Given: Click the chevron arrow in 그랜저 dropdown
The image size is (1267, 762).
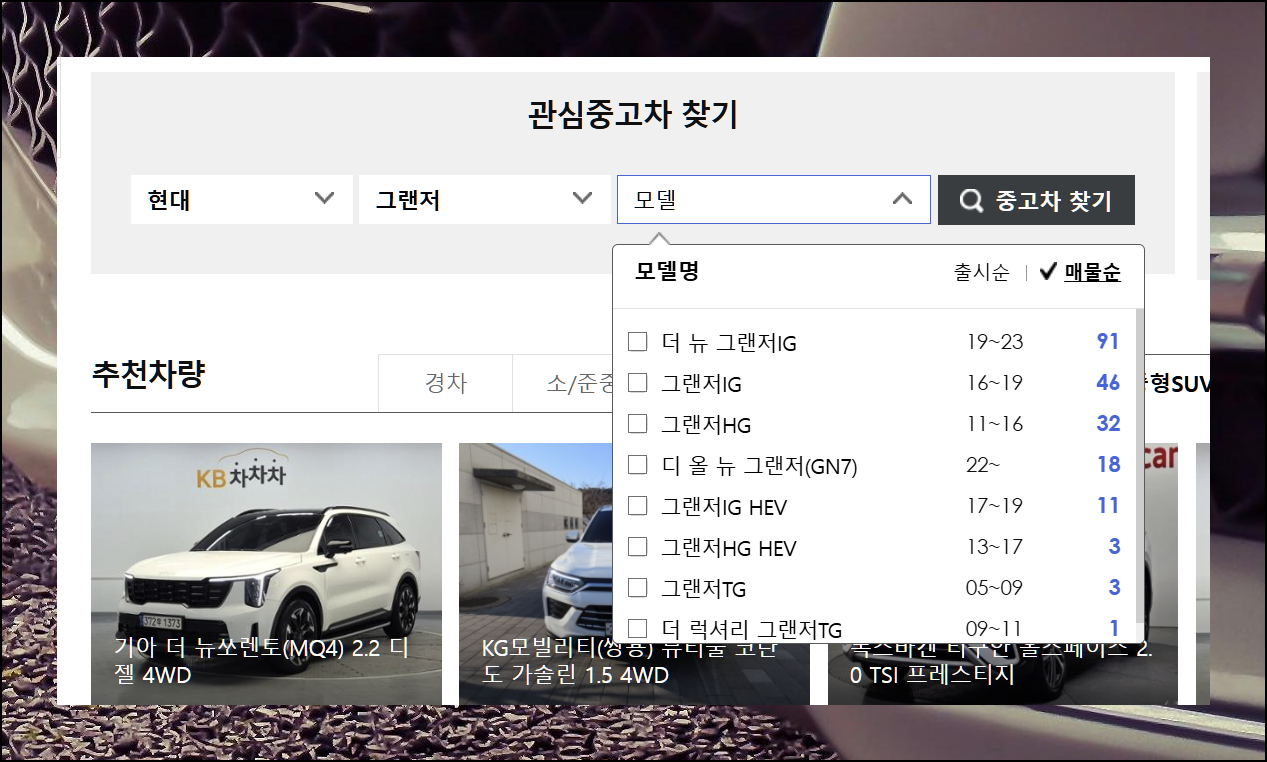Looking at the screenshot, I should pyautogui.click(x=582, y=198).
